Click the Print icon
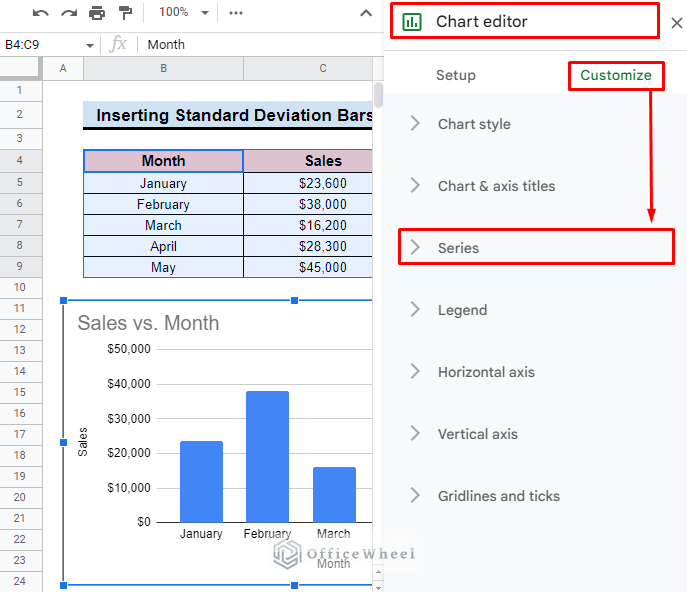 pos(97,13)
